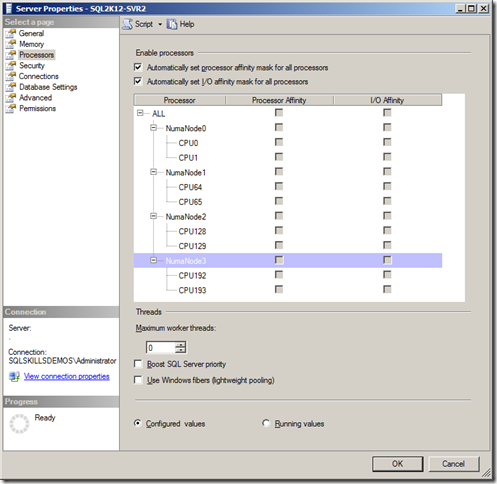The width and height of the screenshot is (497, 484).
Task: Switch to the Security page
Action: (x=32, y=65)
